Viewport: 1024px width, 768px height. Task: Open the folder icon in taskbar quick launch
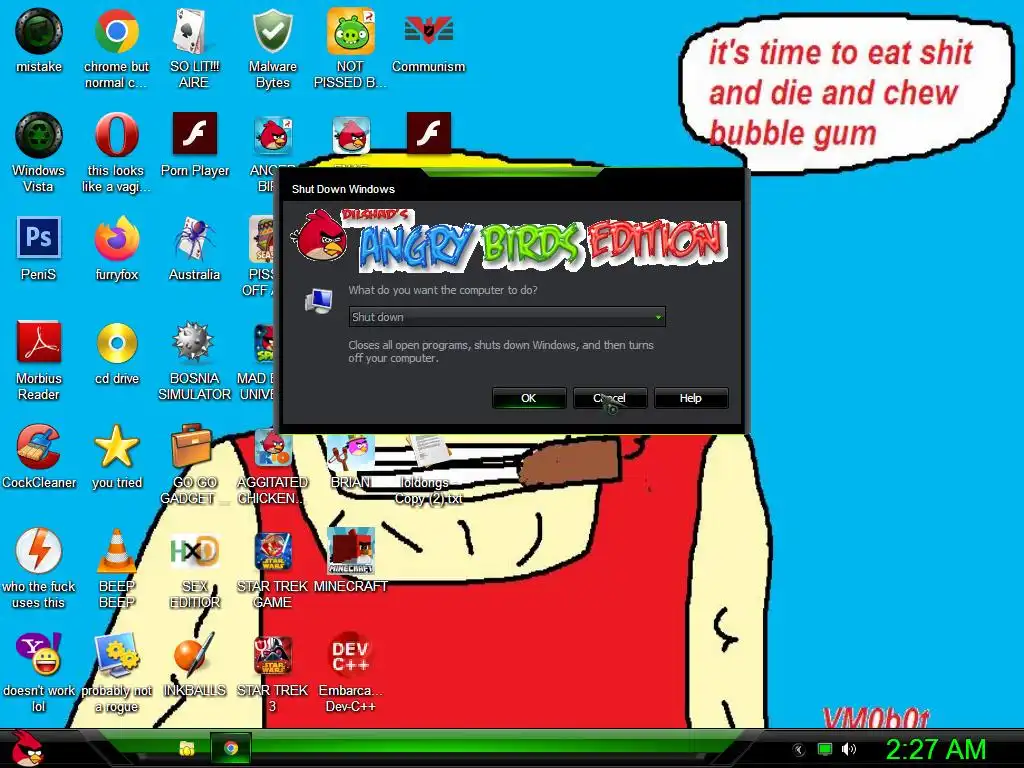[x=187, y=748]
